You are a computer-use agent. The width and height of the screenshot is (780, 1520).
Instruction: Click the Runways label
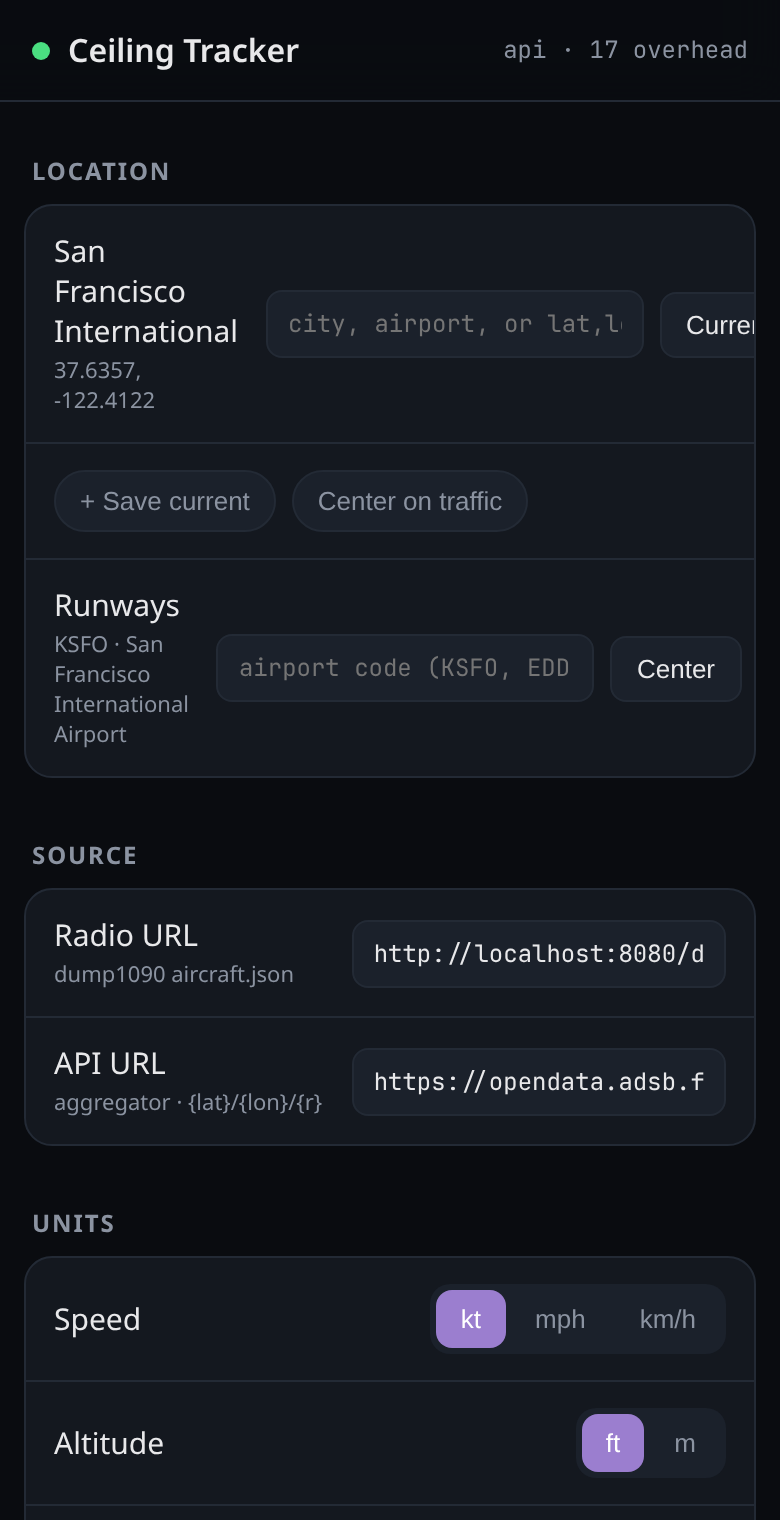click(117, 606)
